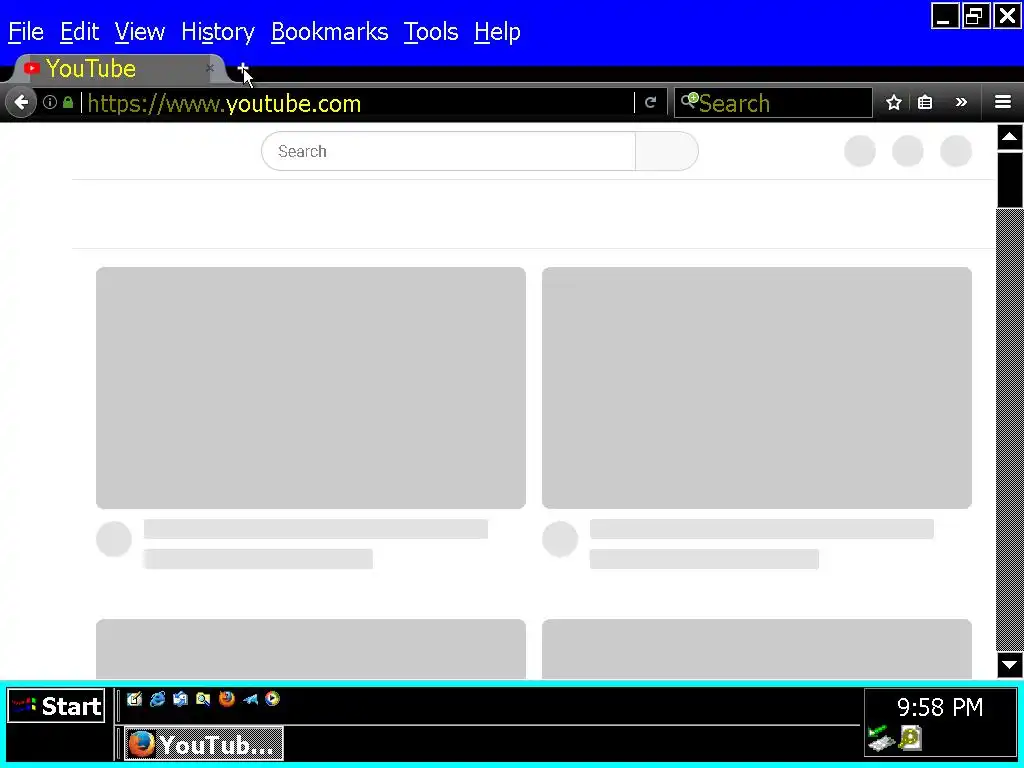The width and height of the screenshot is (1024, 768).
Task: Click the YouTube page Search field
Action: pyautogui.click(x=448, y=151)
